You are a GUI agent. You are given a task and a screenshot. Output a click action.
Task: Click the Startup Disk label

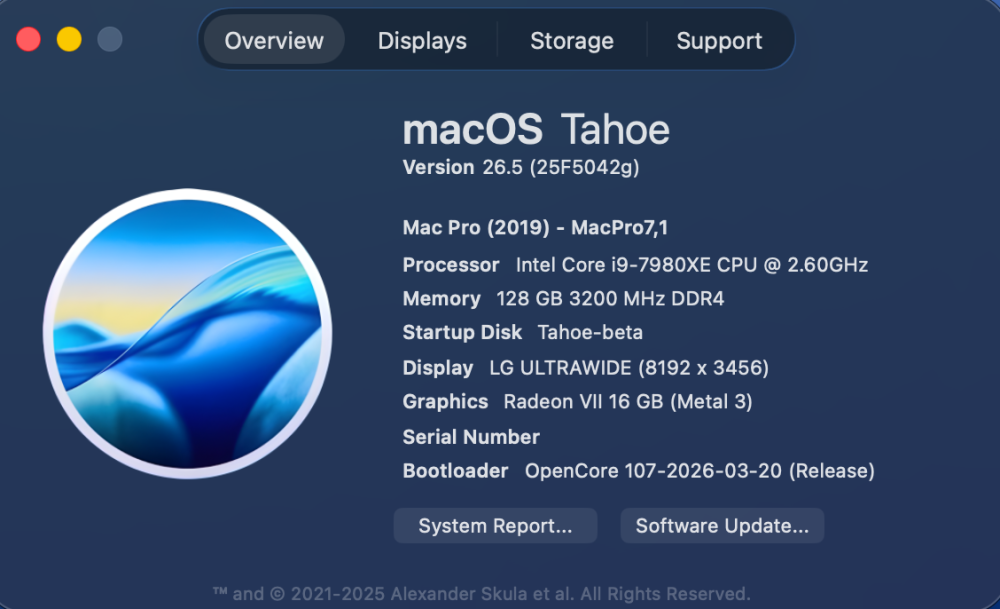click(462, 332)
